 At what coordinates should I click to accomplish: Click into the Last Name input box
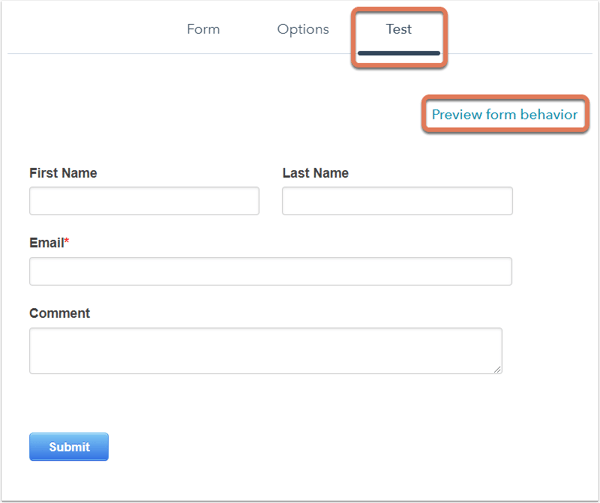coord(397,201)
